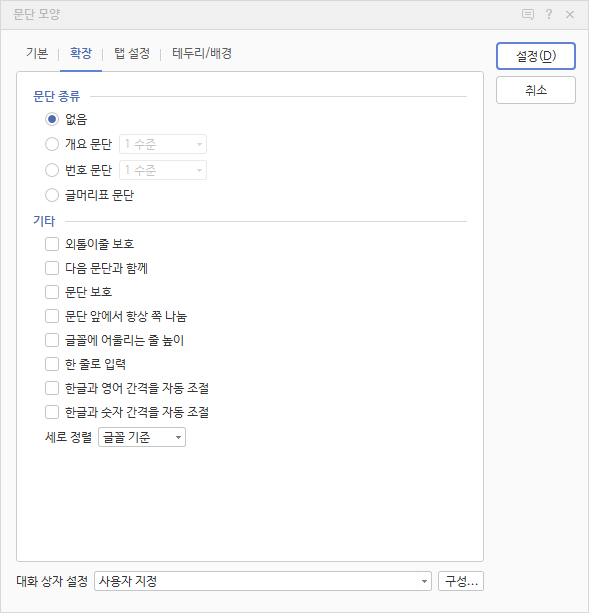
Task: Close the 문단 모양 dialog
Action: coord(570,15)
